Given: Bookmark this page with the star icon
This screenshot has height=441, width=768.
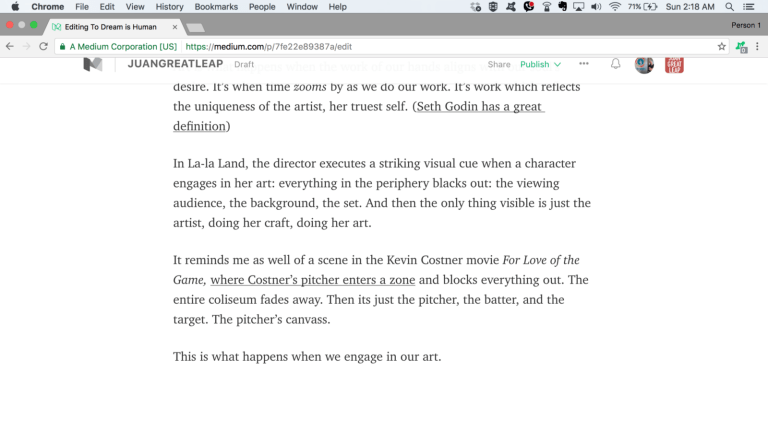Looking at the screenshot, I should pos(721,46).
